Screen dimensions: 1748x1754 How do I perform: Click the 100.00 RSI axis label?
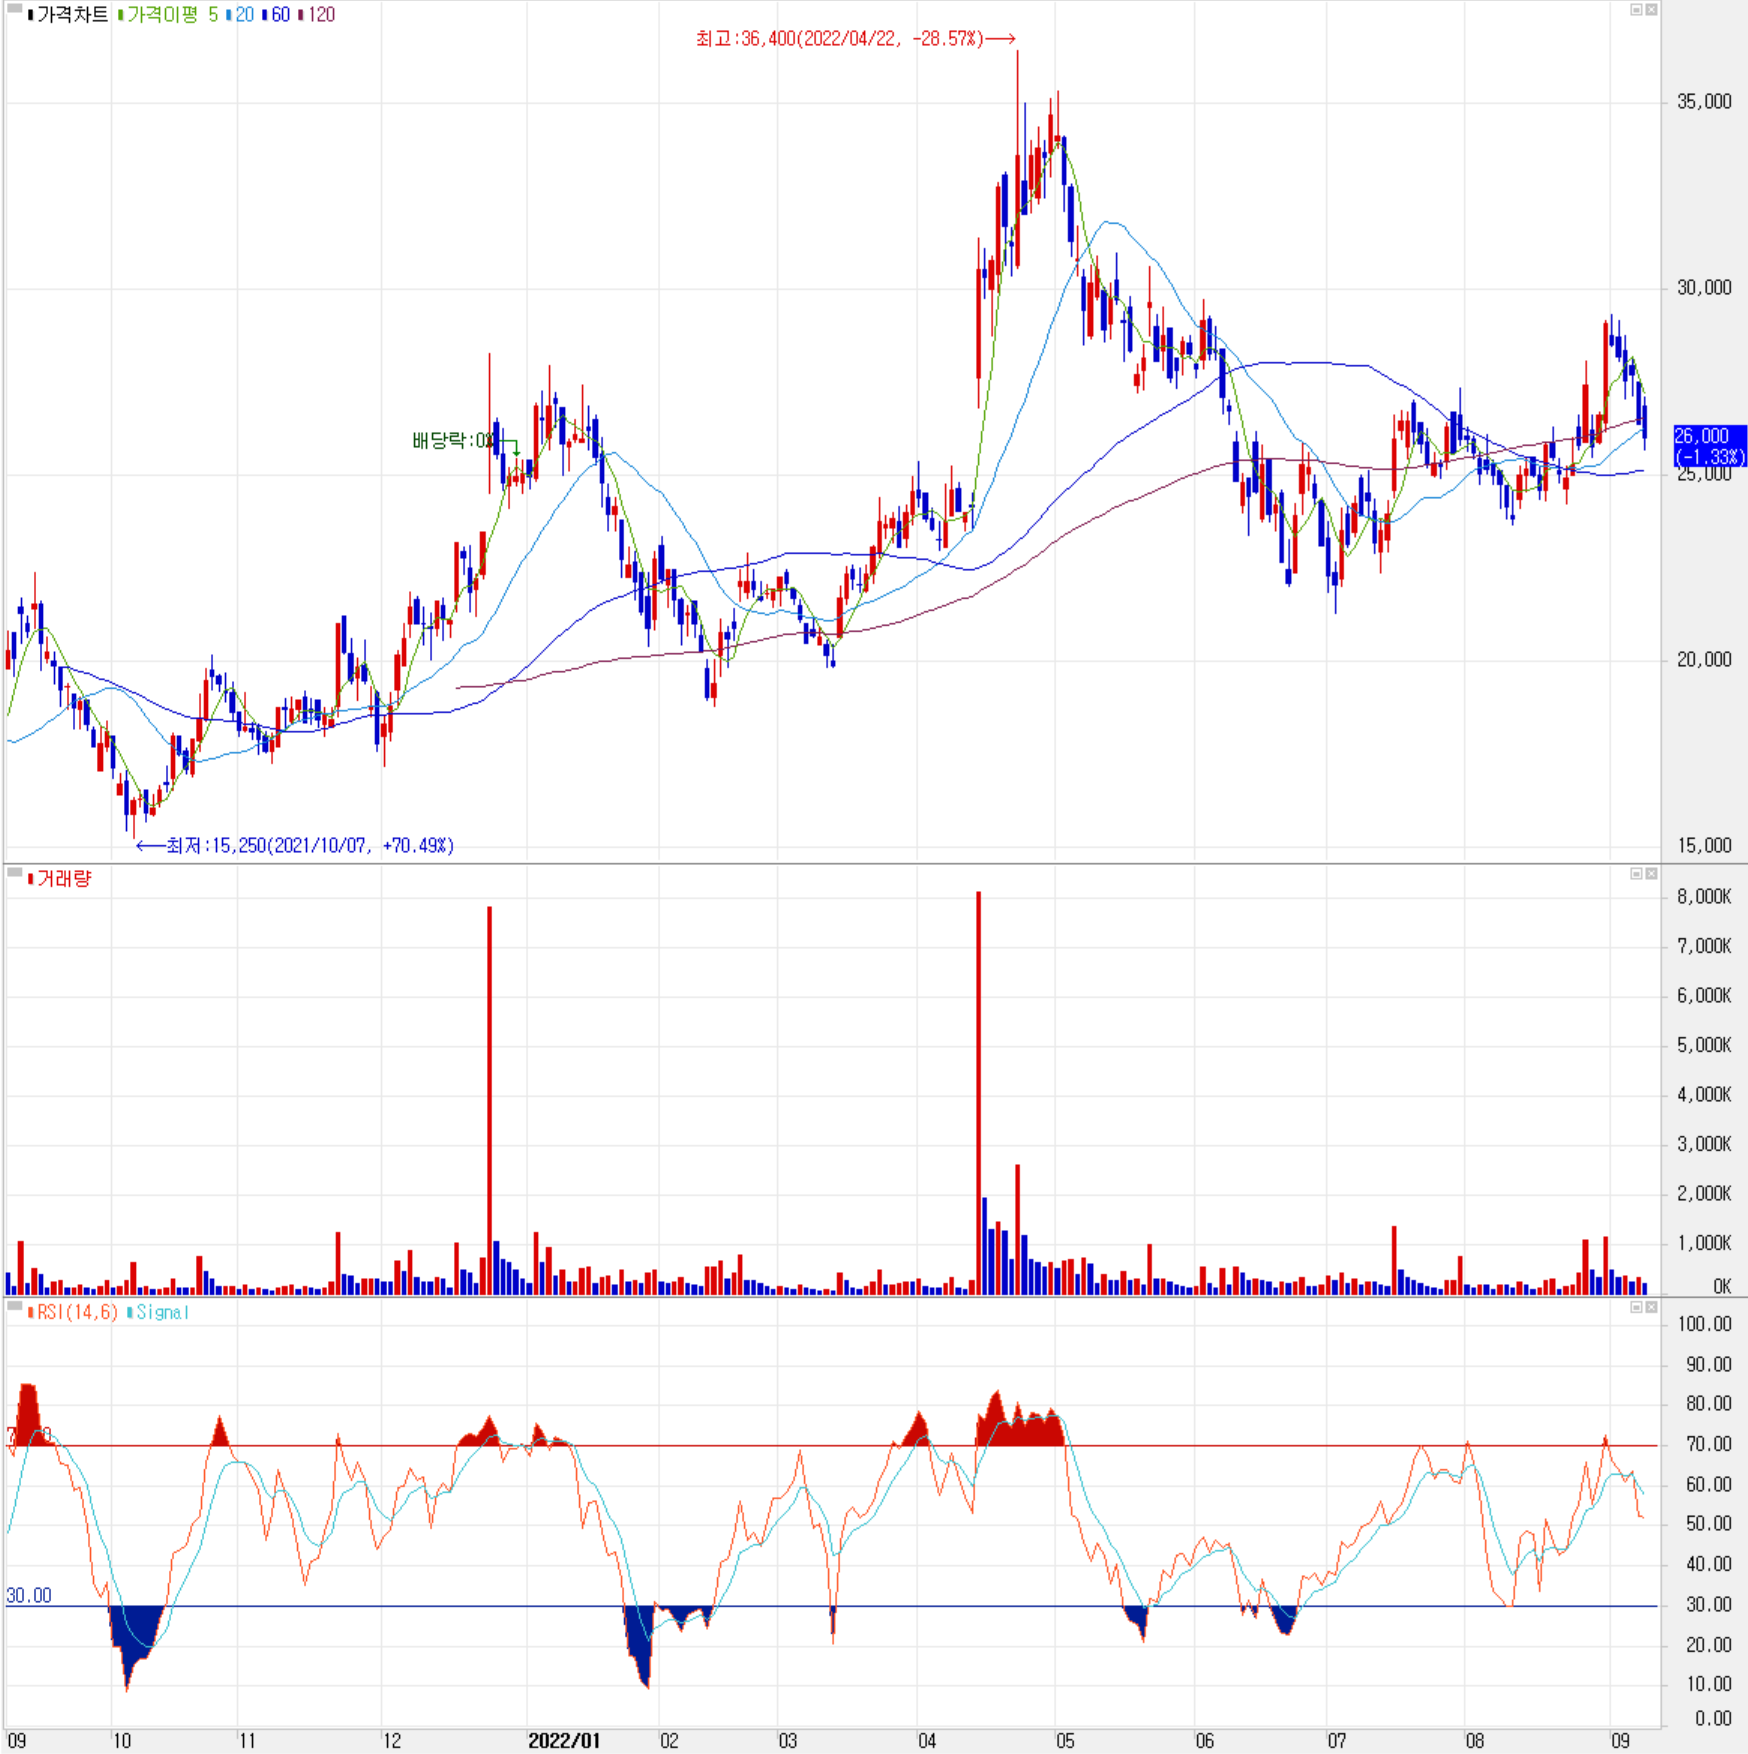pos(1704,1324)
